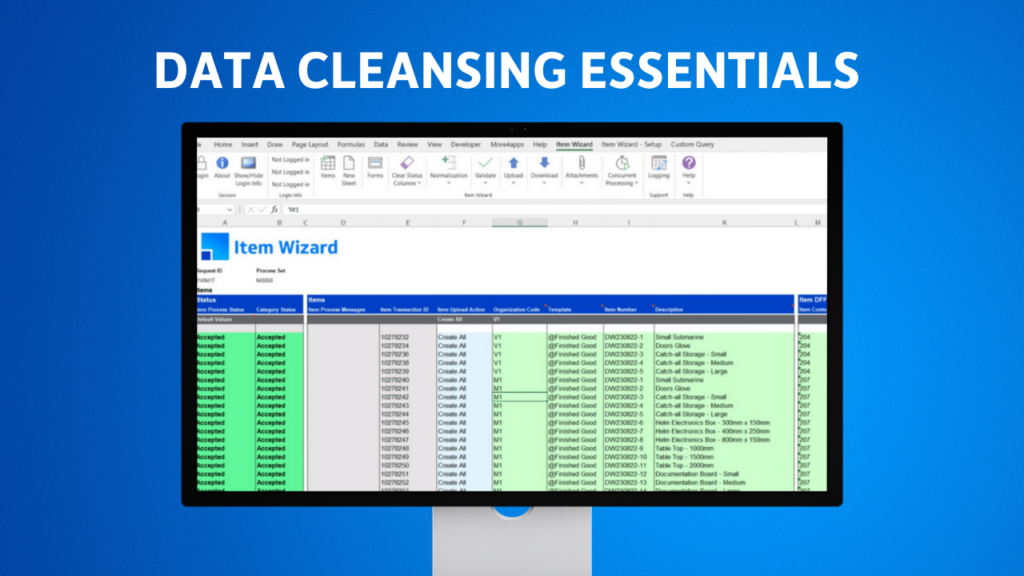This screenshot has height=576, width=1024.
Task: Open the Insert ribbon tab
Action: point(249,144)
